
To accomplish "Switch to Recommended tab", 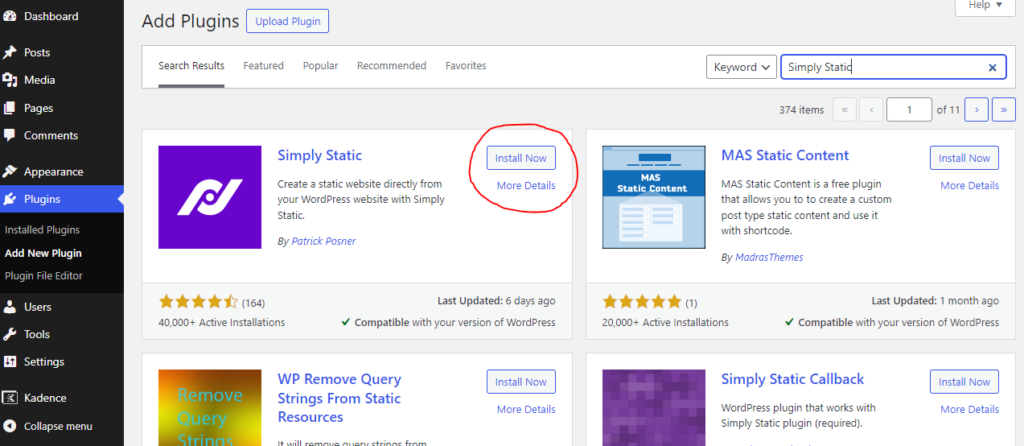I will pos(392,66).
